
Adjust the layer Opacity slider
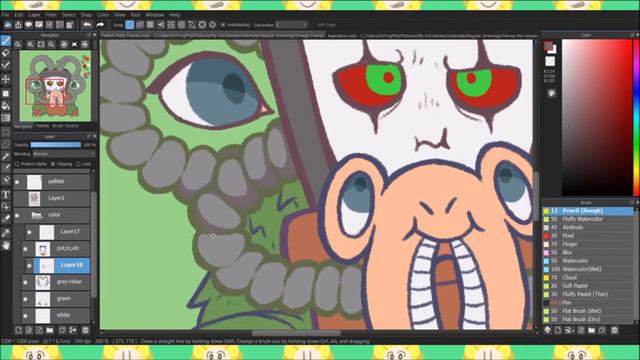(56, 145)
